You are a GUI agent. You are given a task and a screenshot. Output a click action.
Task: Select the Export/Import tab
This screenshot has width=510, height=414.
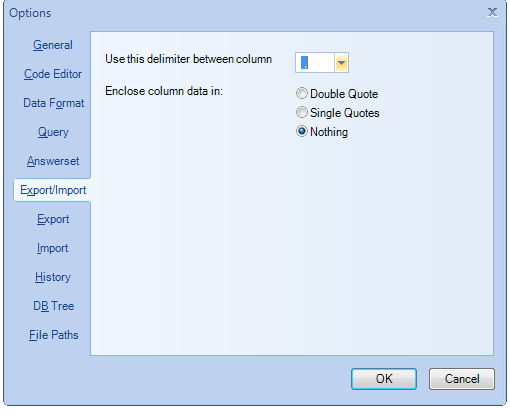53,190
